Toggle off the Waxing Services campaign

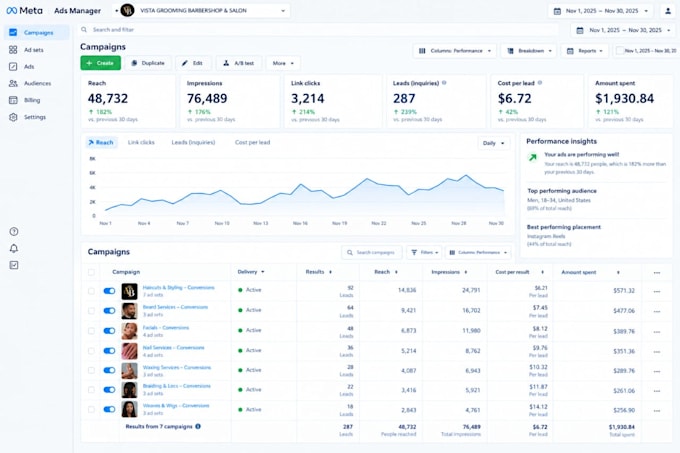(x=109, y=370)
